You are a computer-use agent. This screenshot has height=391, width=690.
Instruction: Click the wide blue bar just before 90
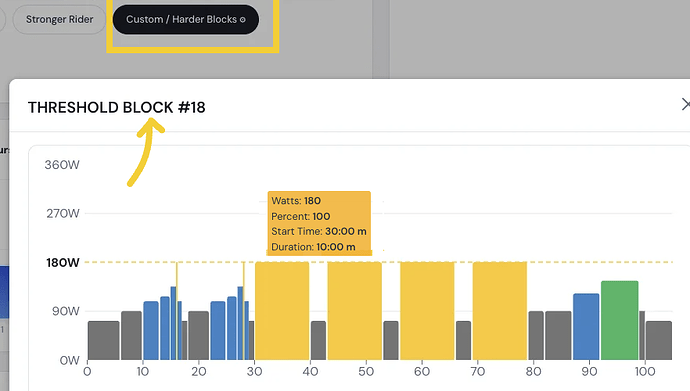(x=586, y=326)
